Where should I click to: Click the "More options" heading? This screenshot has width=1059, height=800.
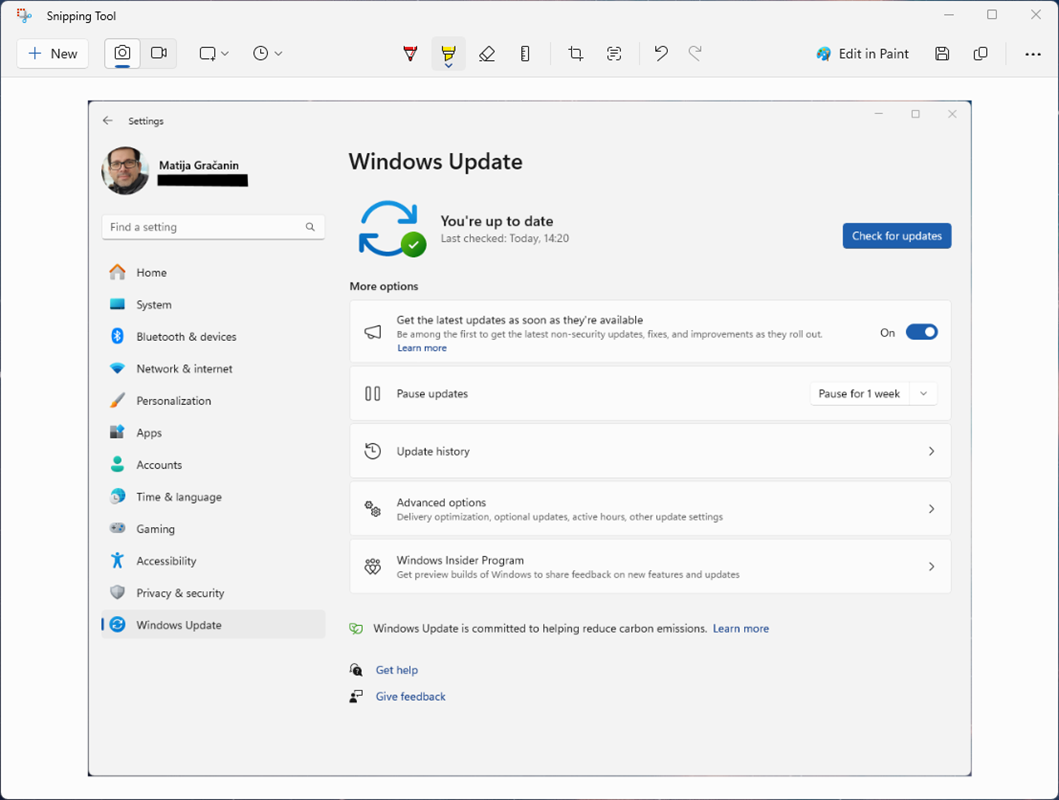coord(384,286)
